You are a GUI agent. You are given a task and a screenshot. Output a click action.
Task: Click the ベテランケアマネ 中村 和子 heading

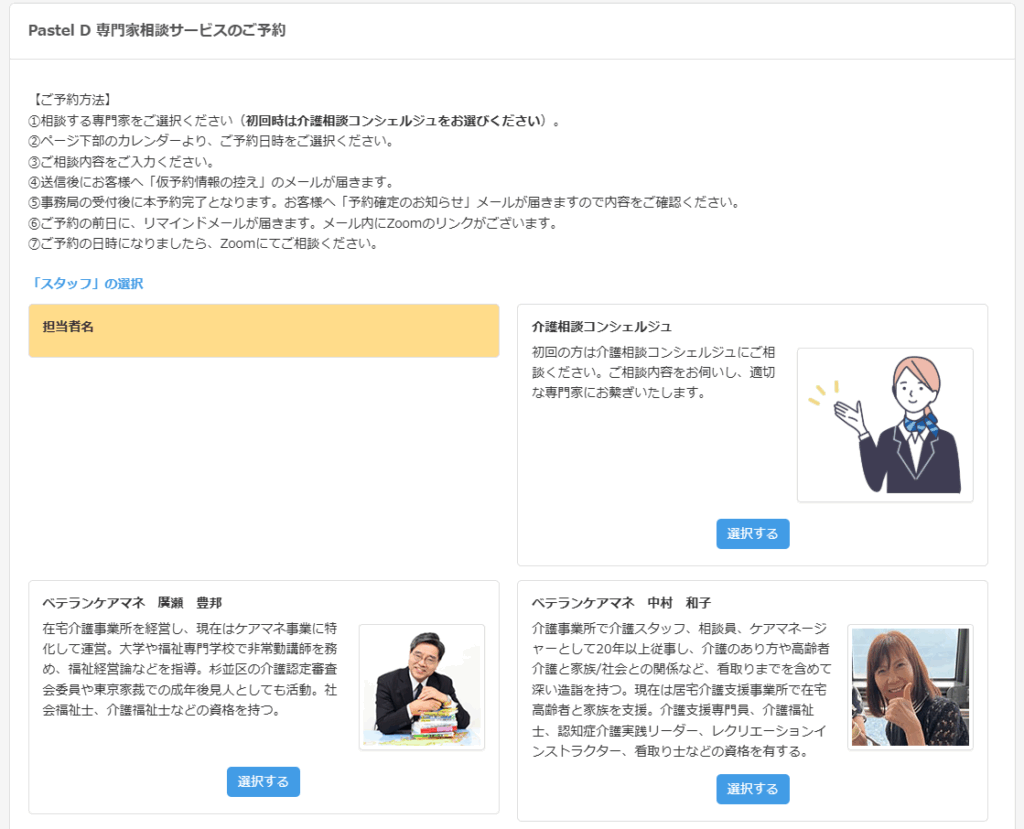tap(621, 602)
